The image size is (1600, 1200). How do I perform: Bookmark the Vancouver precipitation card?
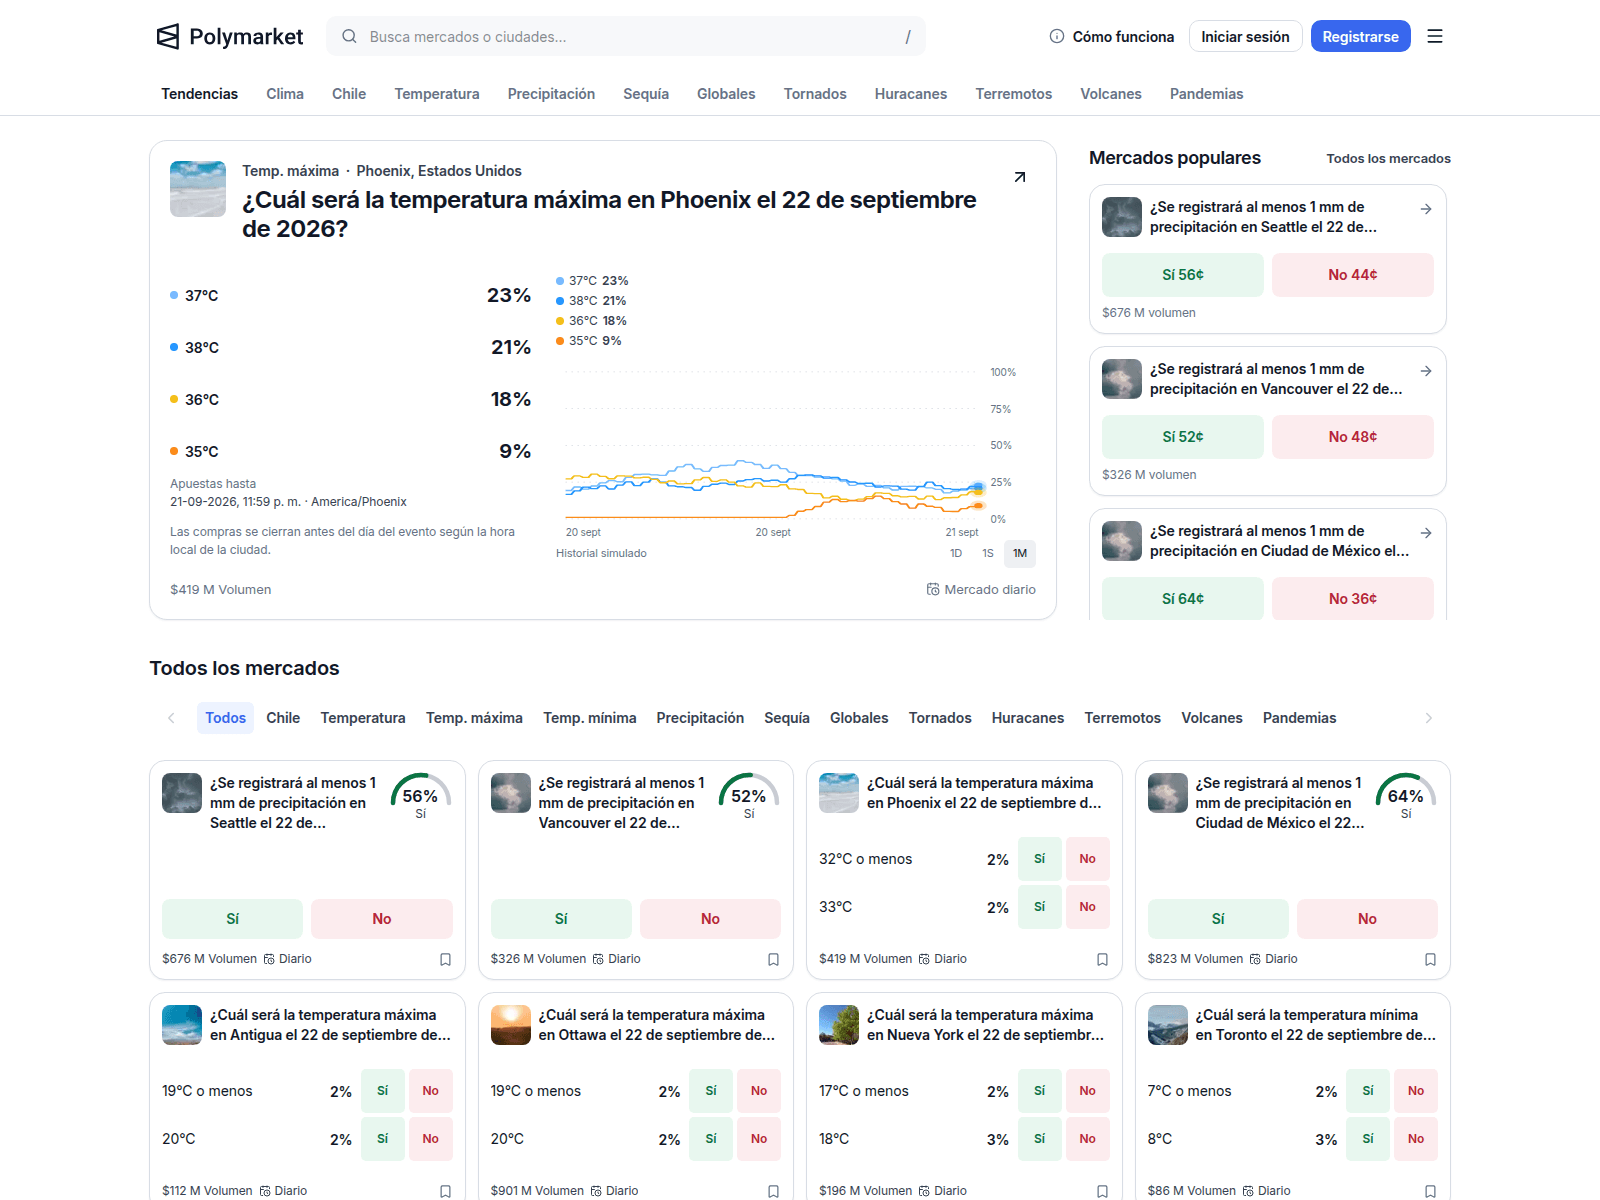(774, 959)
